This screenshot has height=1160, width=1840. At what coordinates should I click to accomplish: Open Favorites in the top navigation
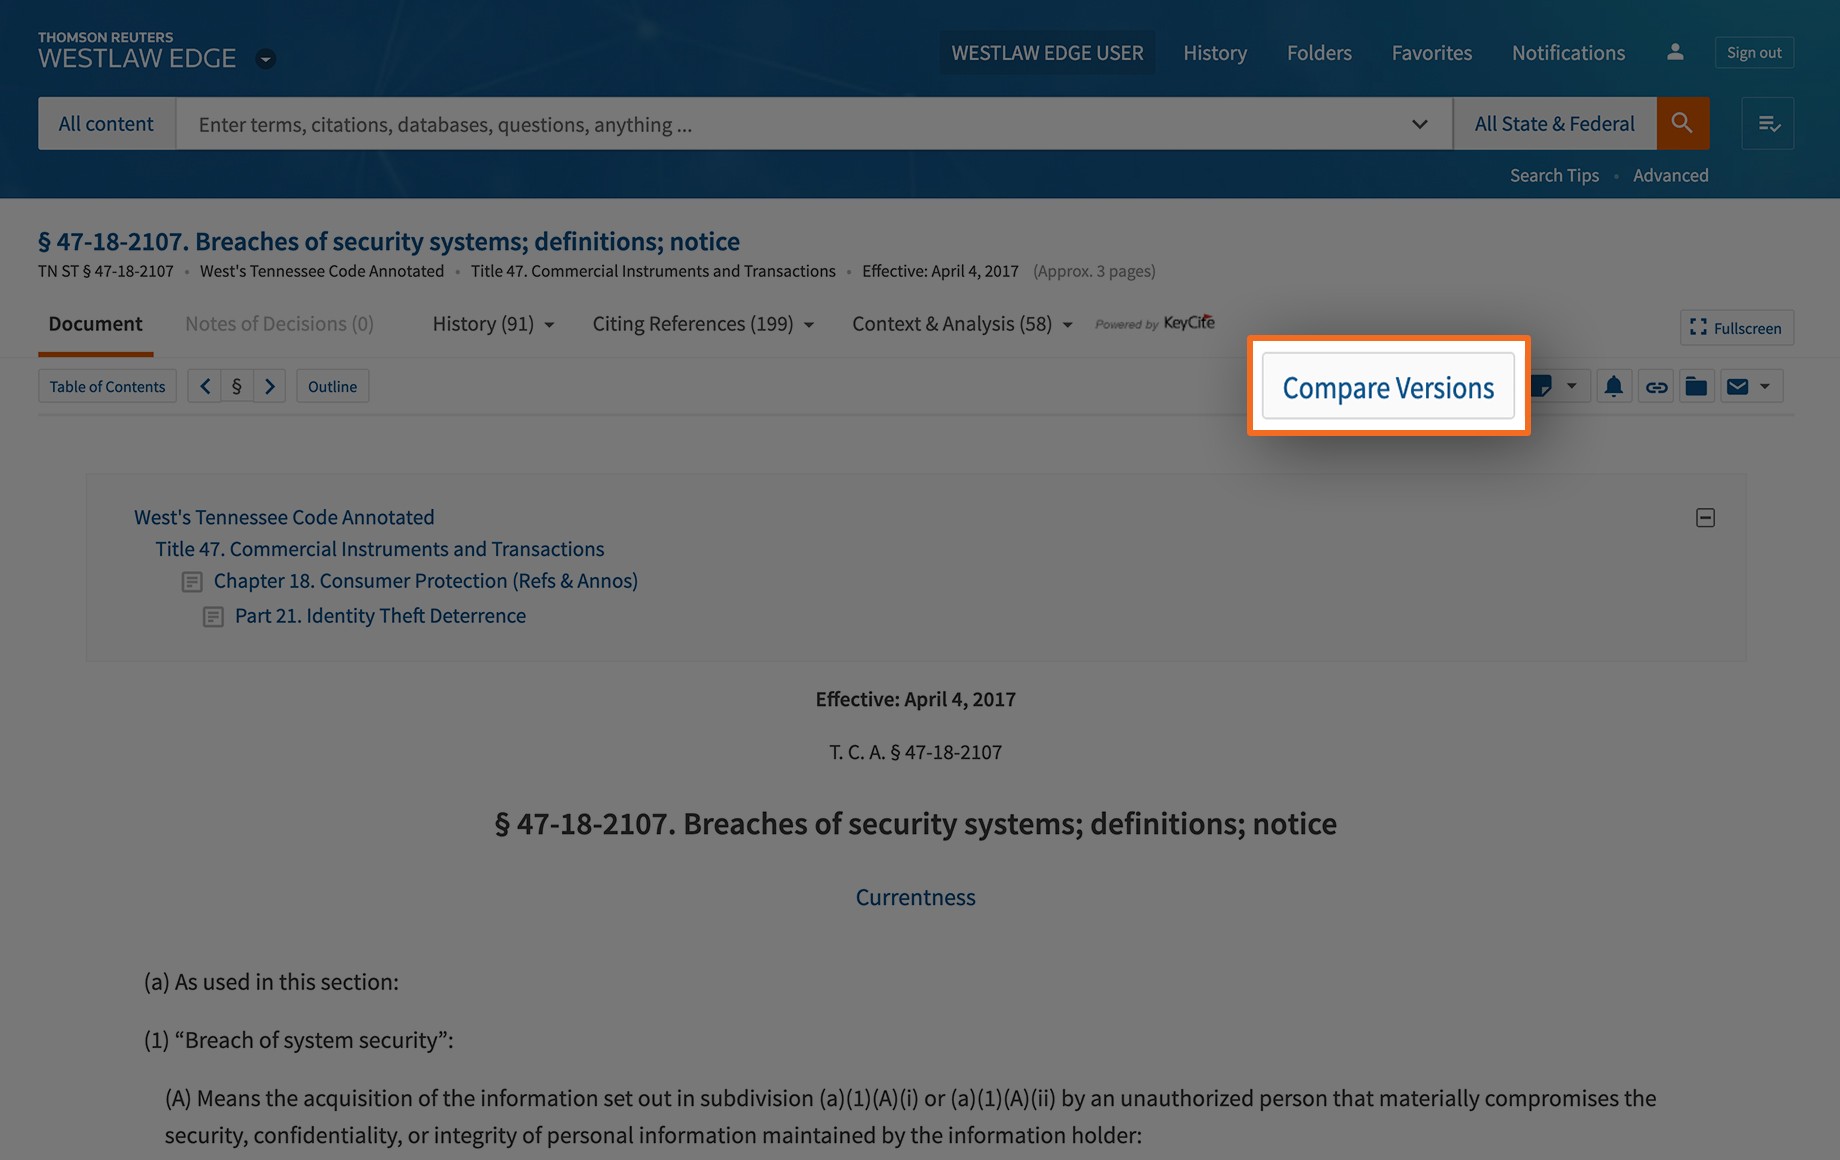click(x=1431, y=52)
